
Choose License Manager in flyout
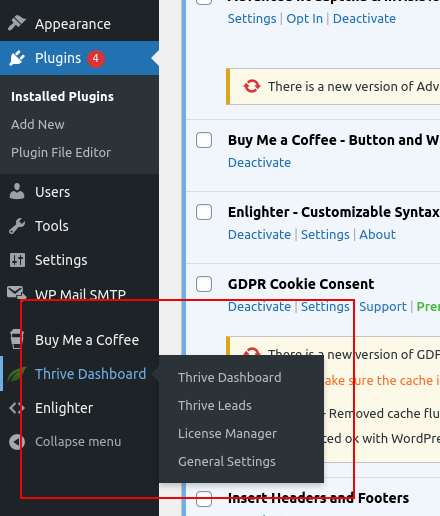coord(227,434)
